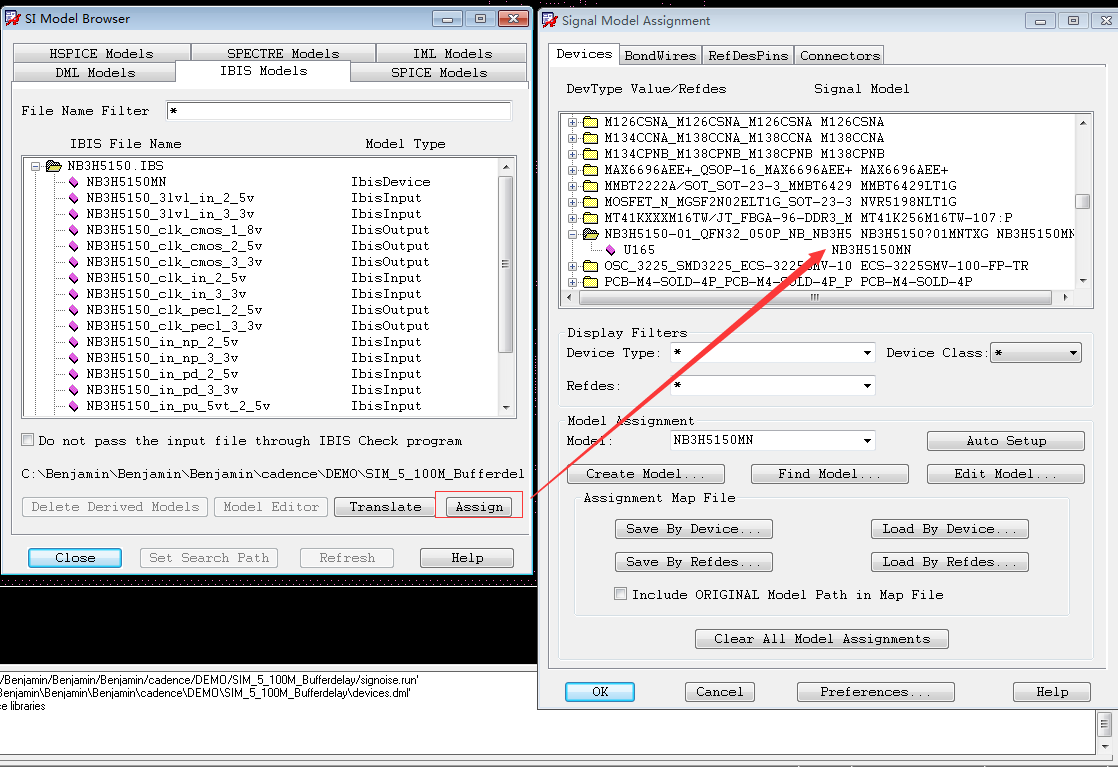
Task: Expand the OSC_3225_SMD3225 device node
Action: pos(572,266)
